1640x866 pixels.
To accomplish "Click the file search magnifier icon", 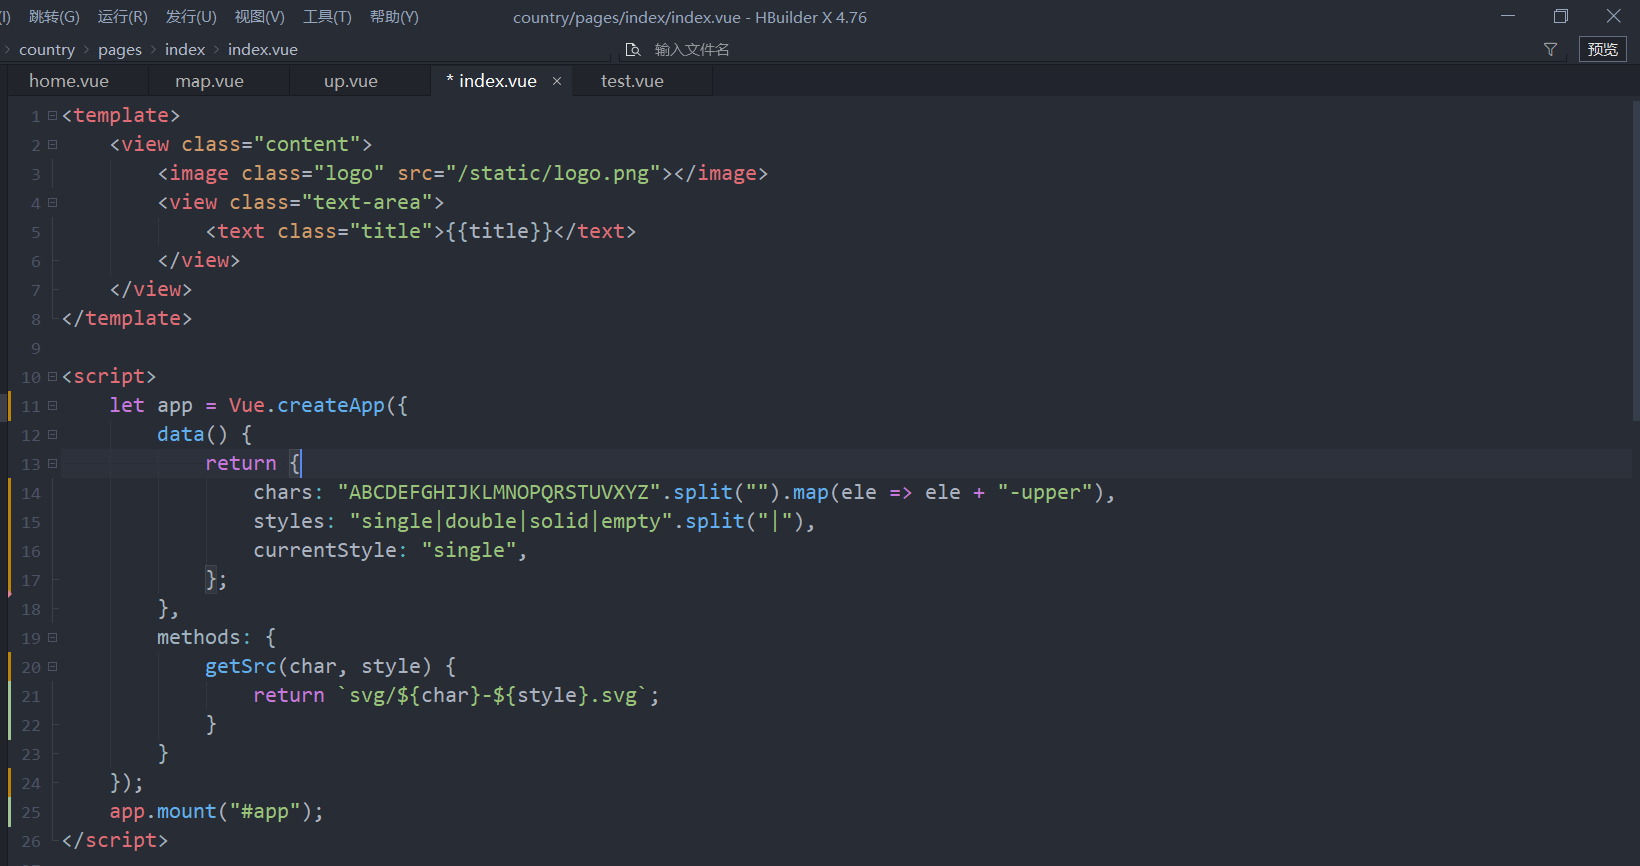I will coord(632,50).
